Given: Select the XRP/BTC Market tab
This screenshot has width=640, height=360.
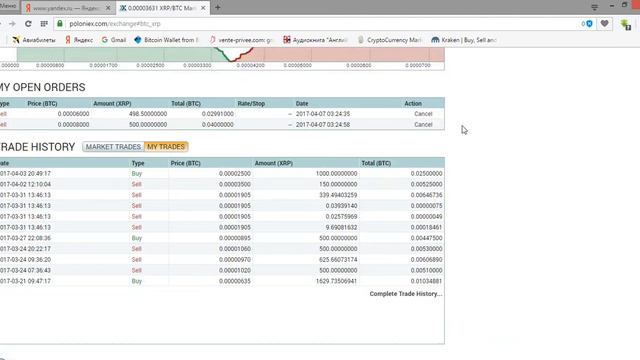Looking at the screenshot, I should tap(162, 8).
